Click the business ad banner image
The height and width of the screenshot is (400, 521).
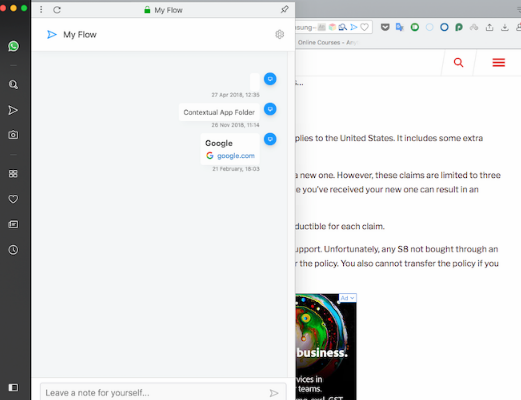[326, 347]
